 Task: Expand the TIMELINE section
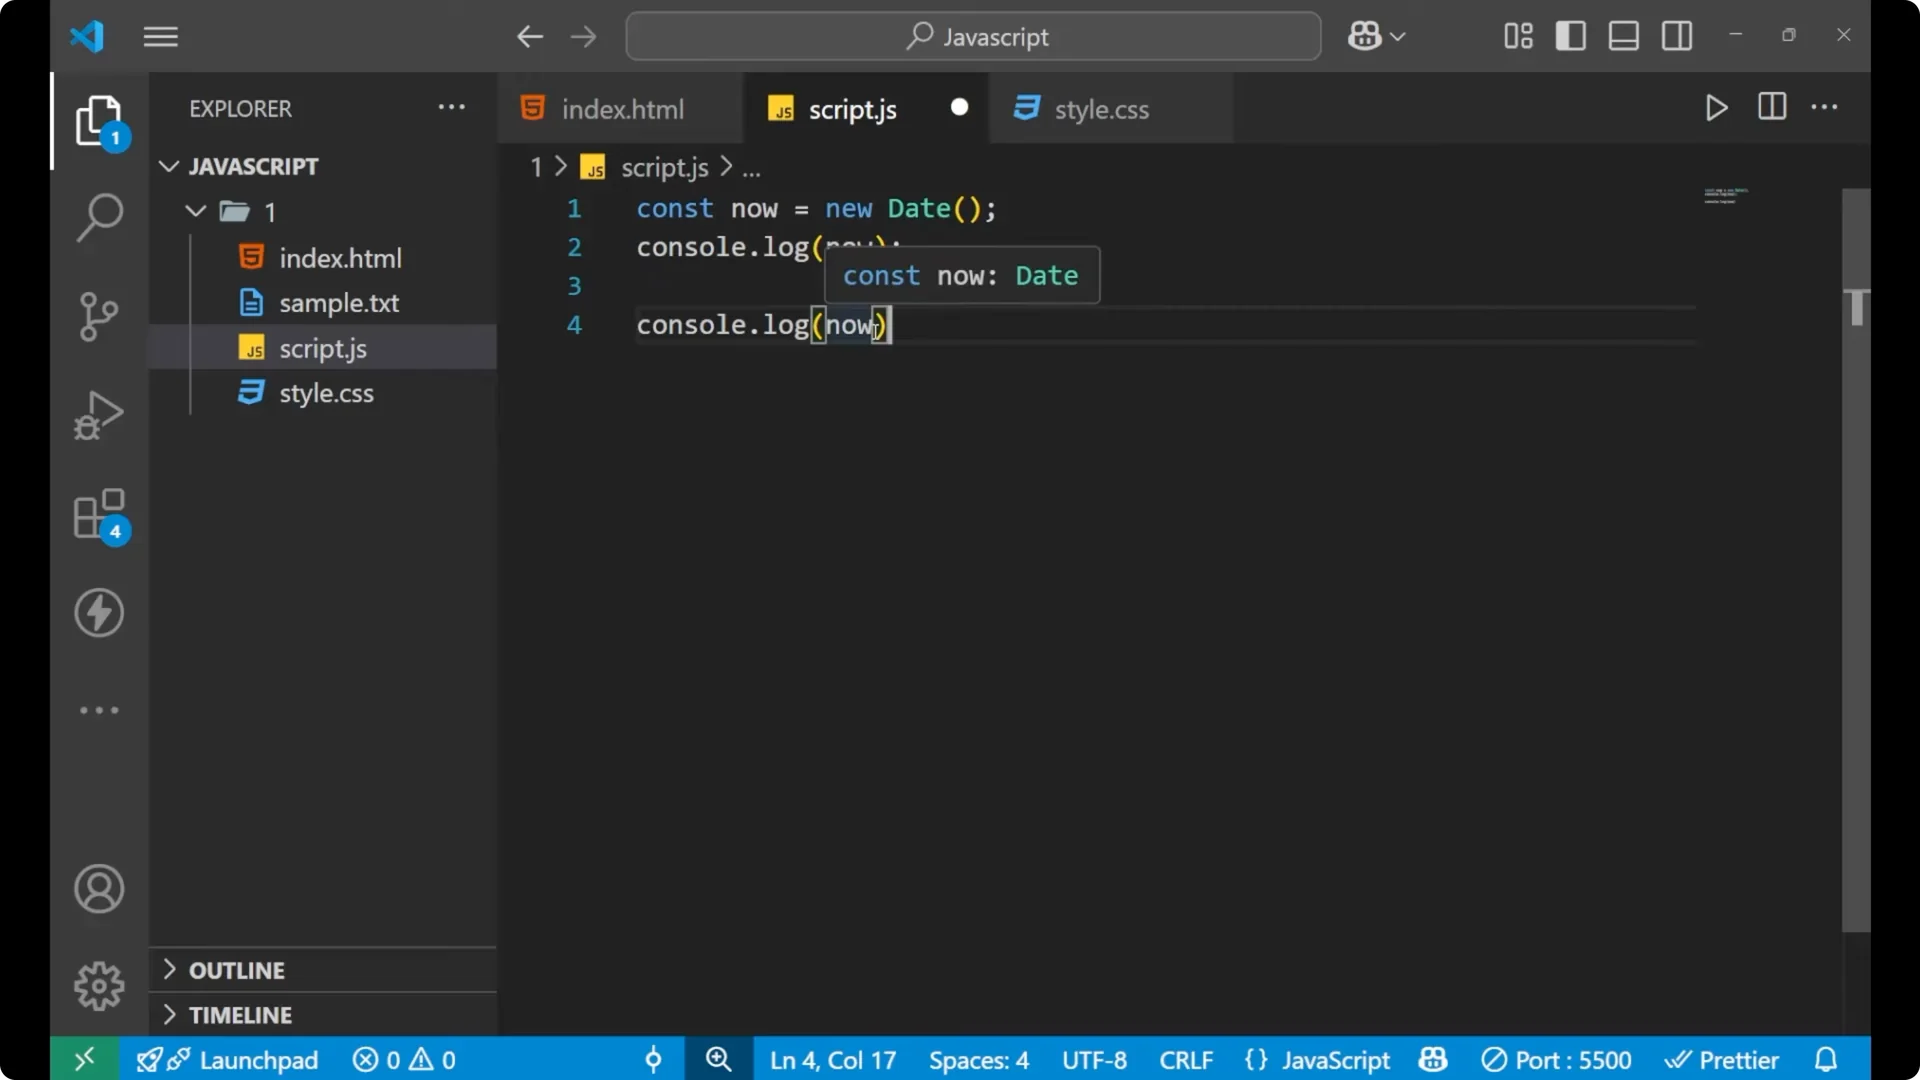[168, 1014]
